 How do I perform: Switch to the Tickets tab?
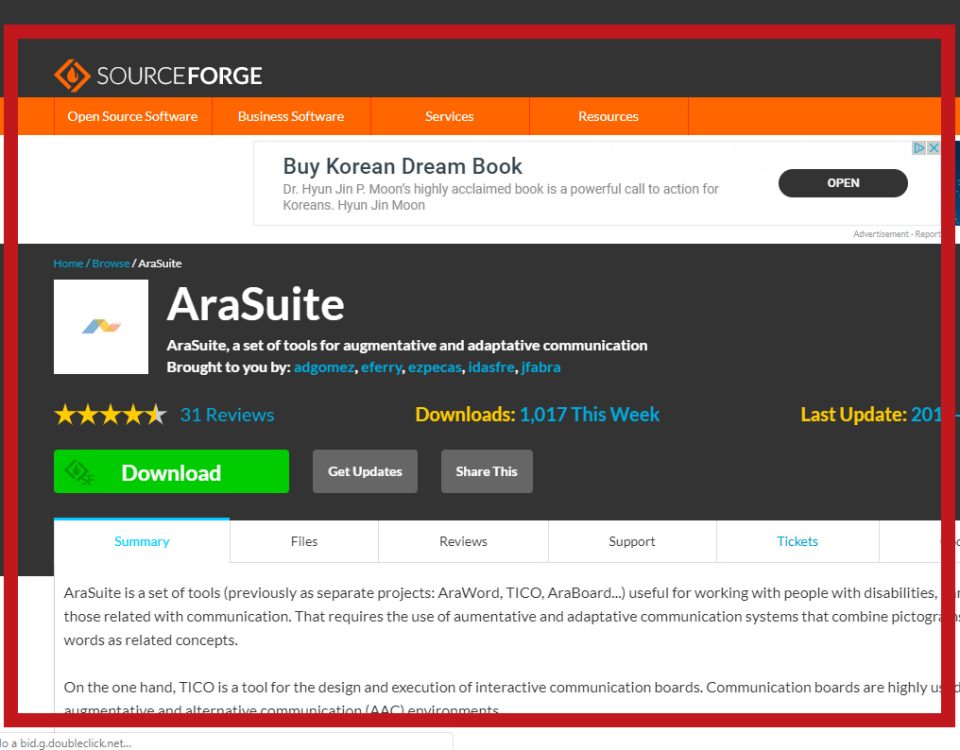(797, 541)
